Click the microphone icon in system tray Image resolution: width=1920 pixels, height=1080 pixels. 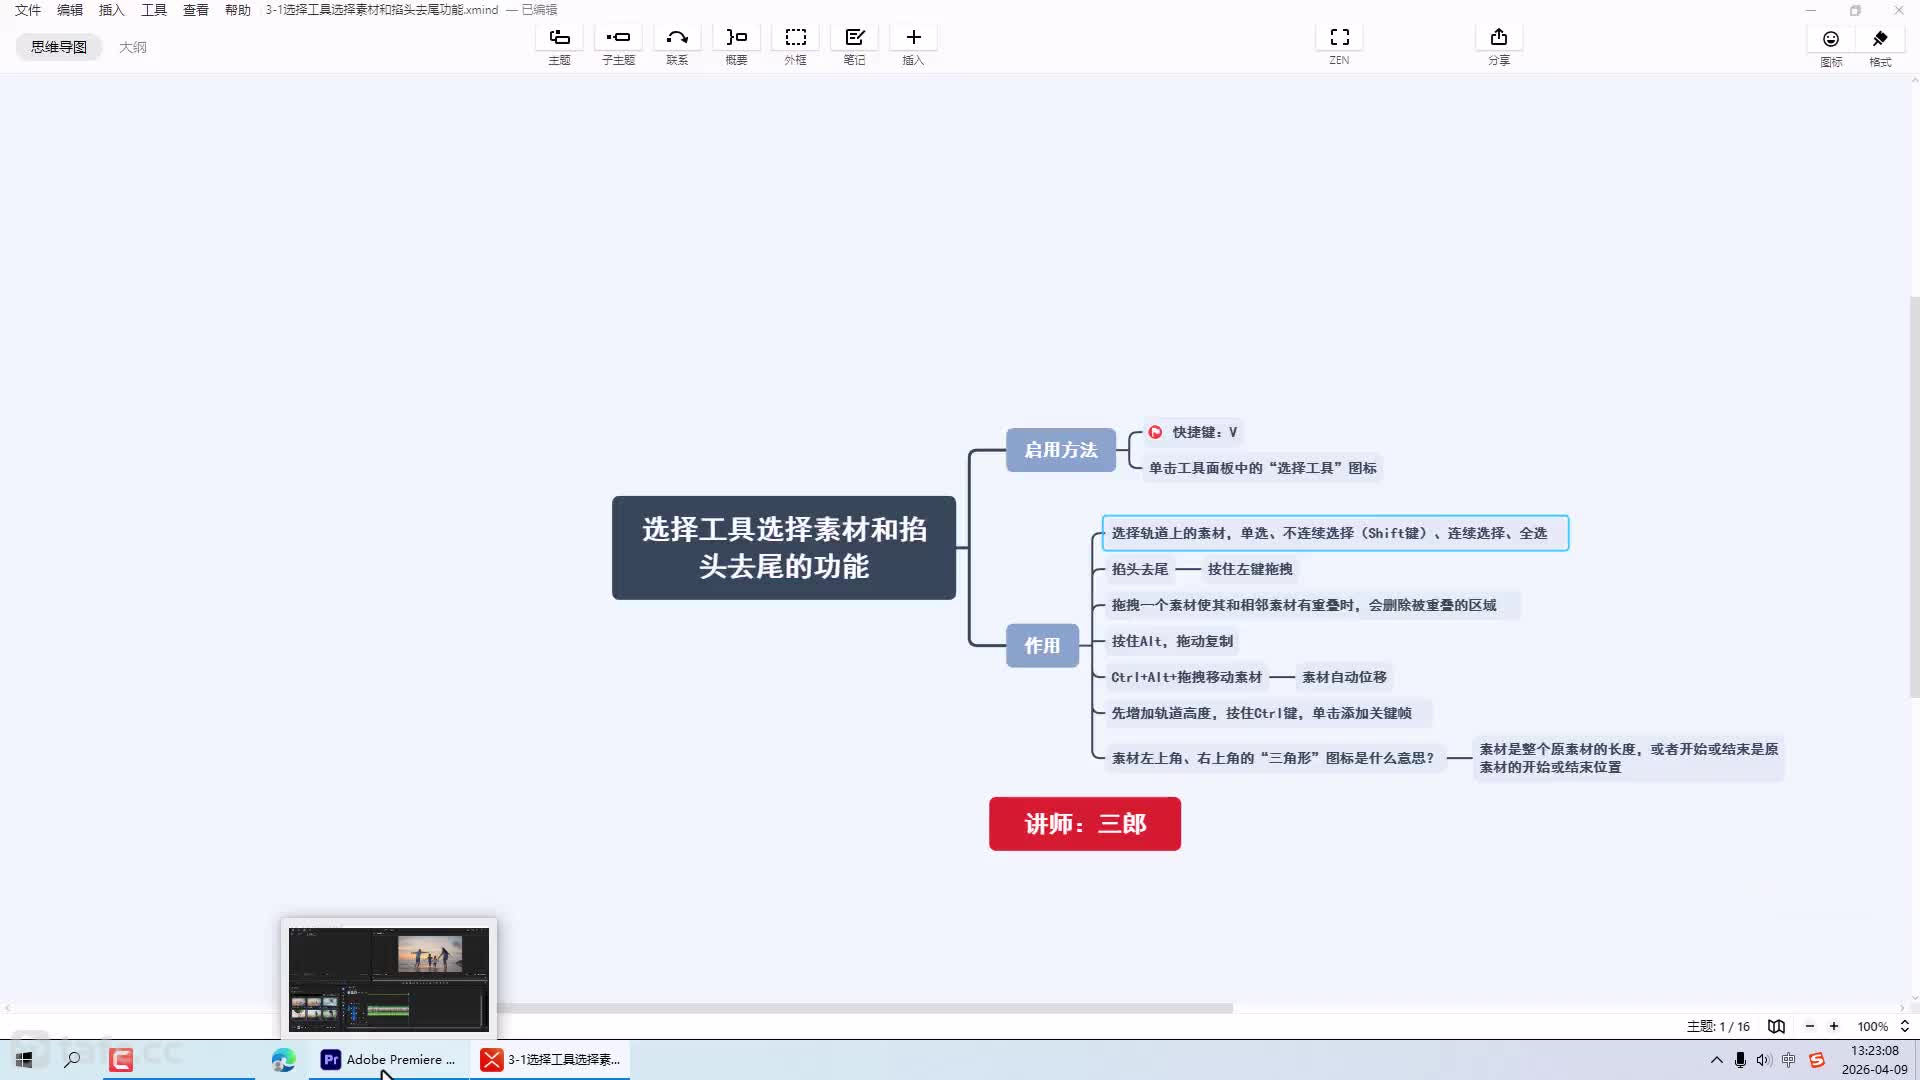tap(1740, 1060)
